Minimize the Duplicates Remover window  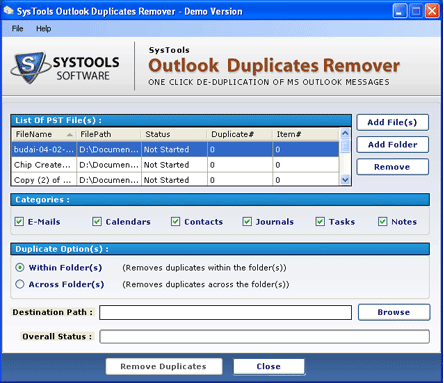pos(400,11)
